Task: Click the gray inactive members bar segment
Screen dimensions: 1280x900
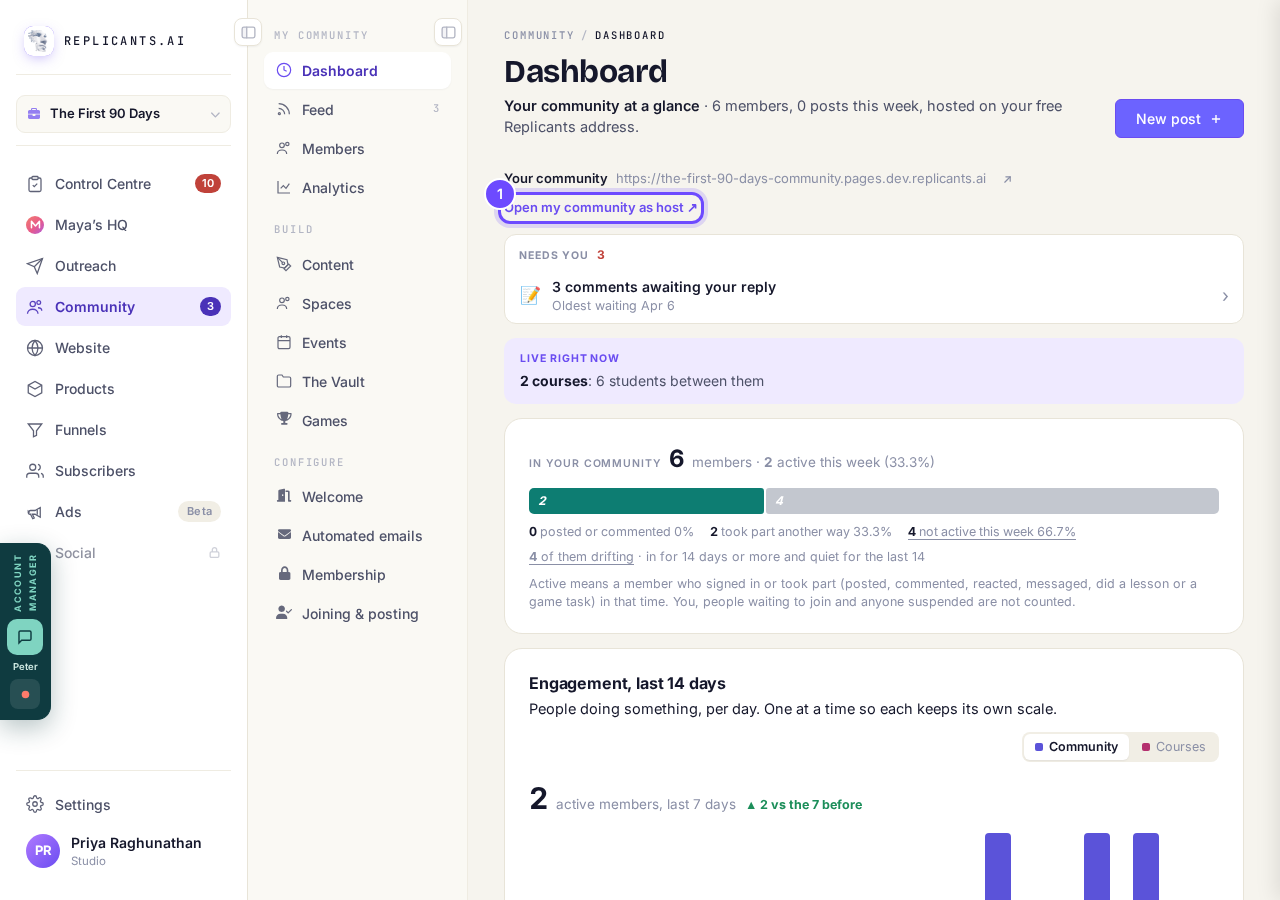Action: pyautogui.click(x=992, y=501)
